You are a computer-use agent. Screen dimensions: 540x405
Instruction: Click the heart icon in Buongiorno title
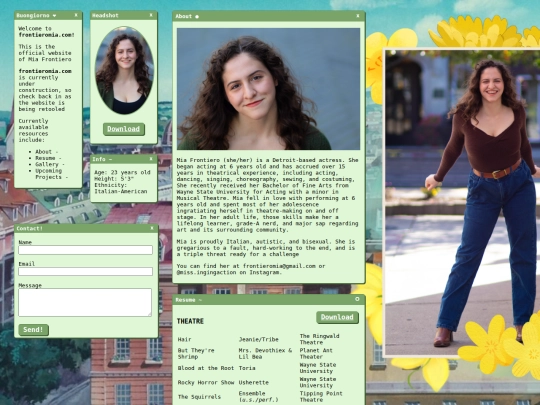[x=54, y=15]
